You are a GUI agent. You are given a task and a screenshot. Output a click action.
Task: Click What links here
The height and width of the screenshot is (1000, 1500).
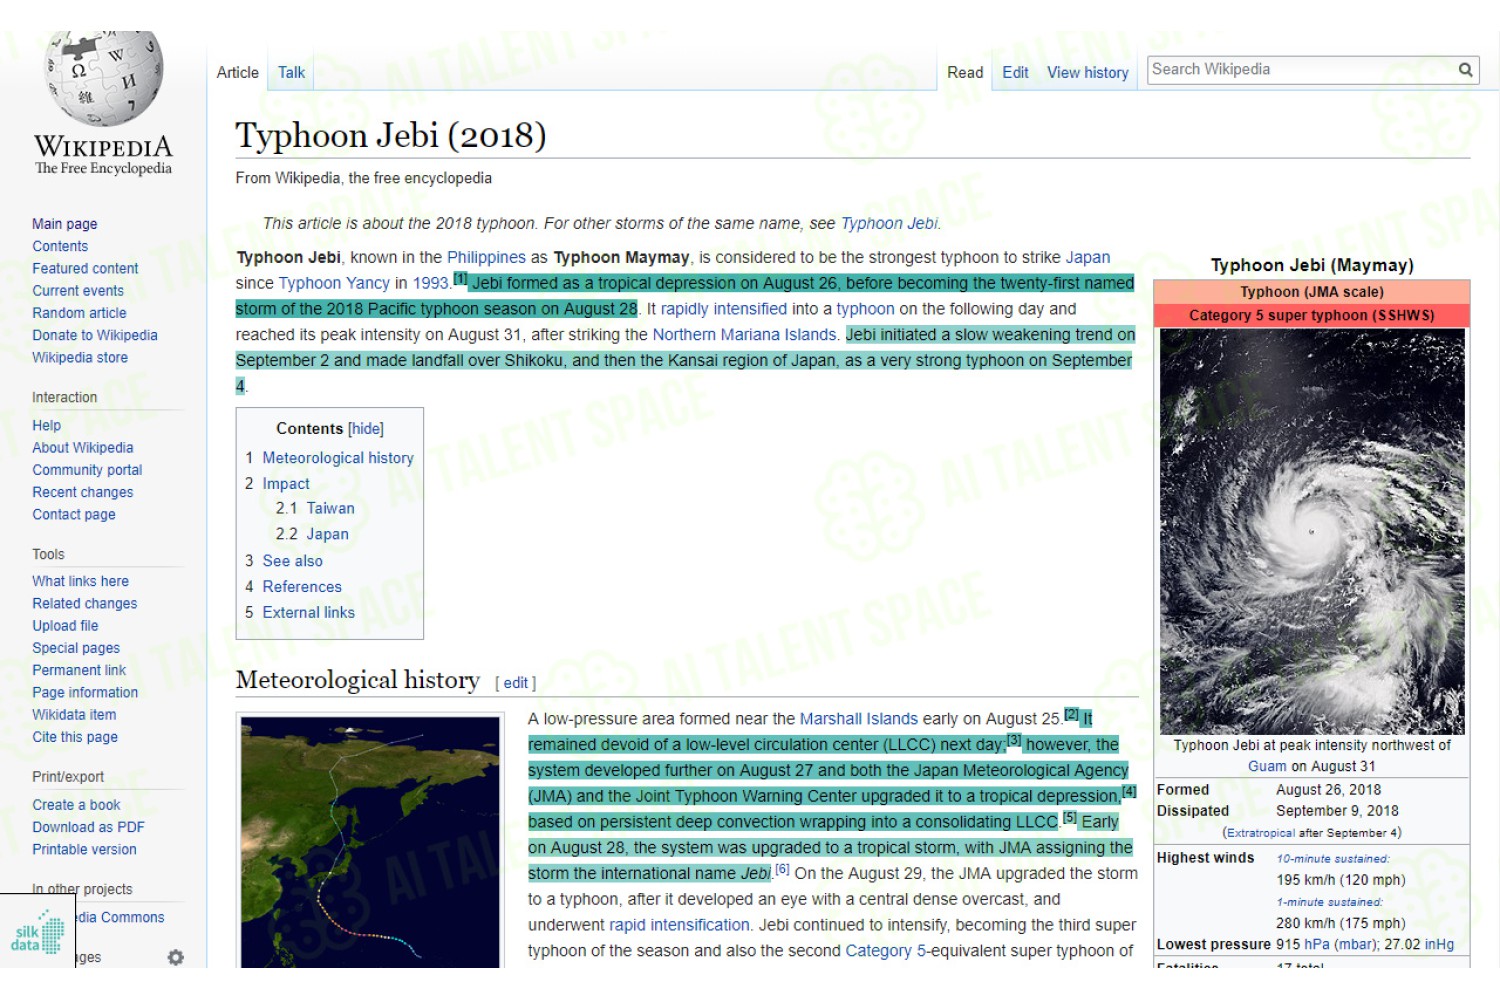click(80, 581)
